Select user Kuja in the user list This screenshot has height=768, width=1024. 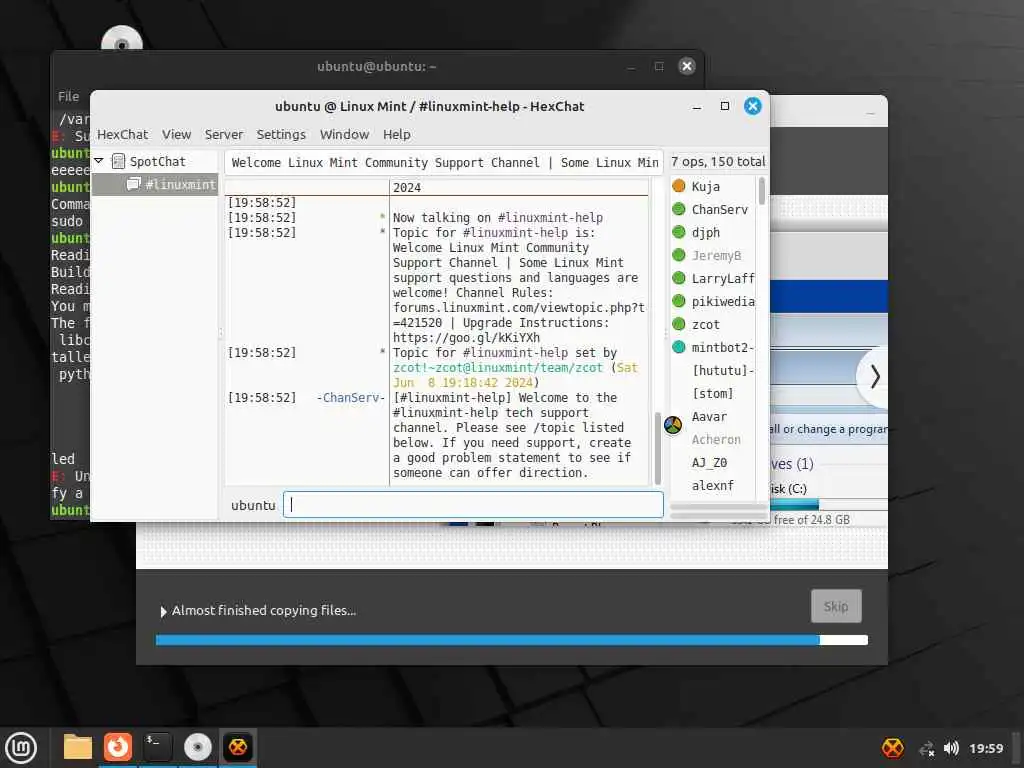point(705,187)
